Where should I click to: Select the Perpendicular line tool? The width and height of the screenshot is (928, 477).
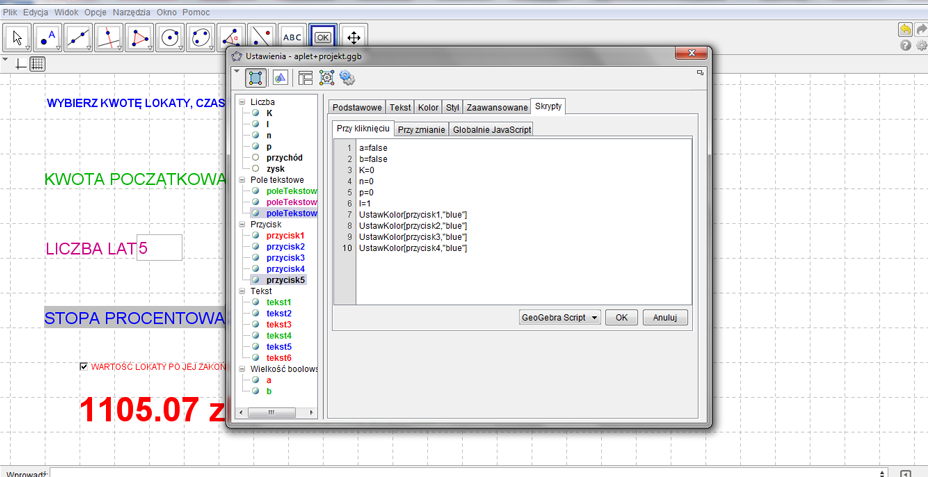109,38
